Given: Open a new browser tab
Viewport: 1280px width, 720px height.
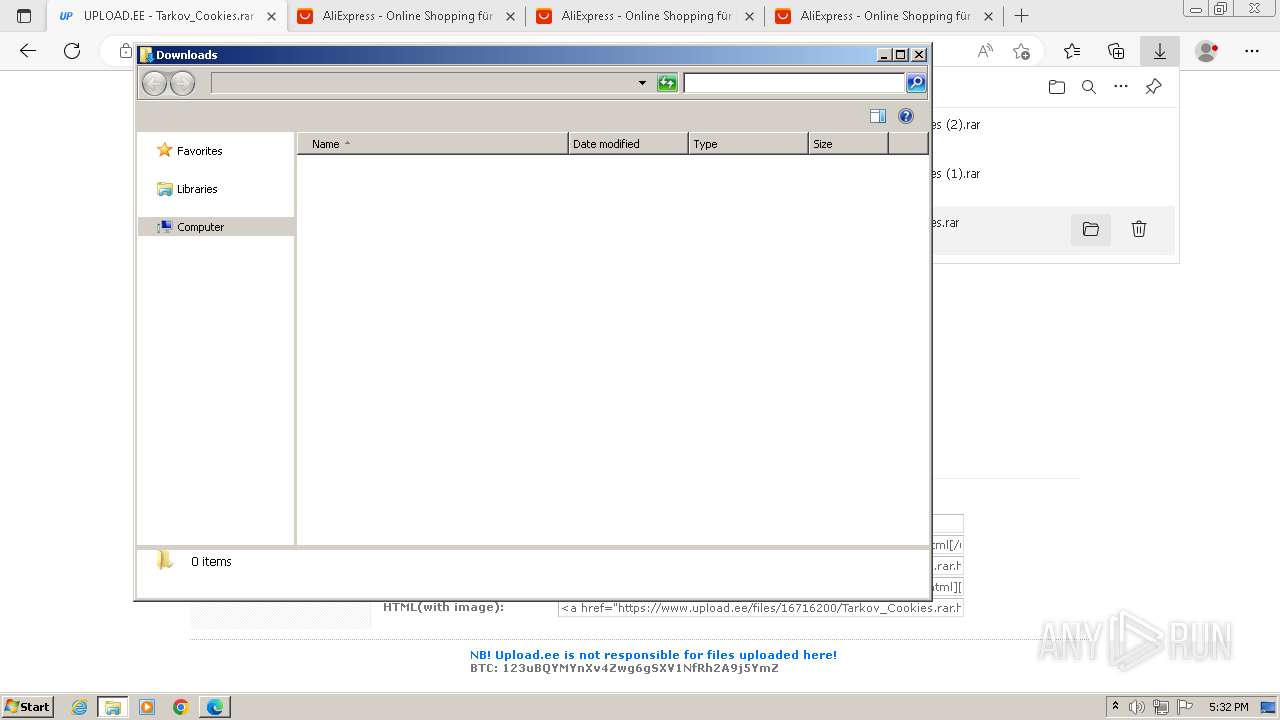Looking at the screenshot, I should [x=1021, y=16].
